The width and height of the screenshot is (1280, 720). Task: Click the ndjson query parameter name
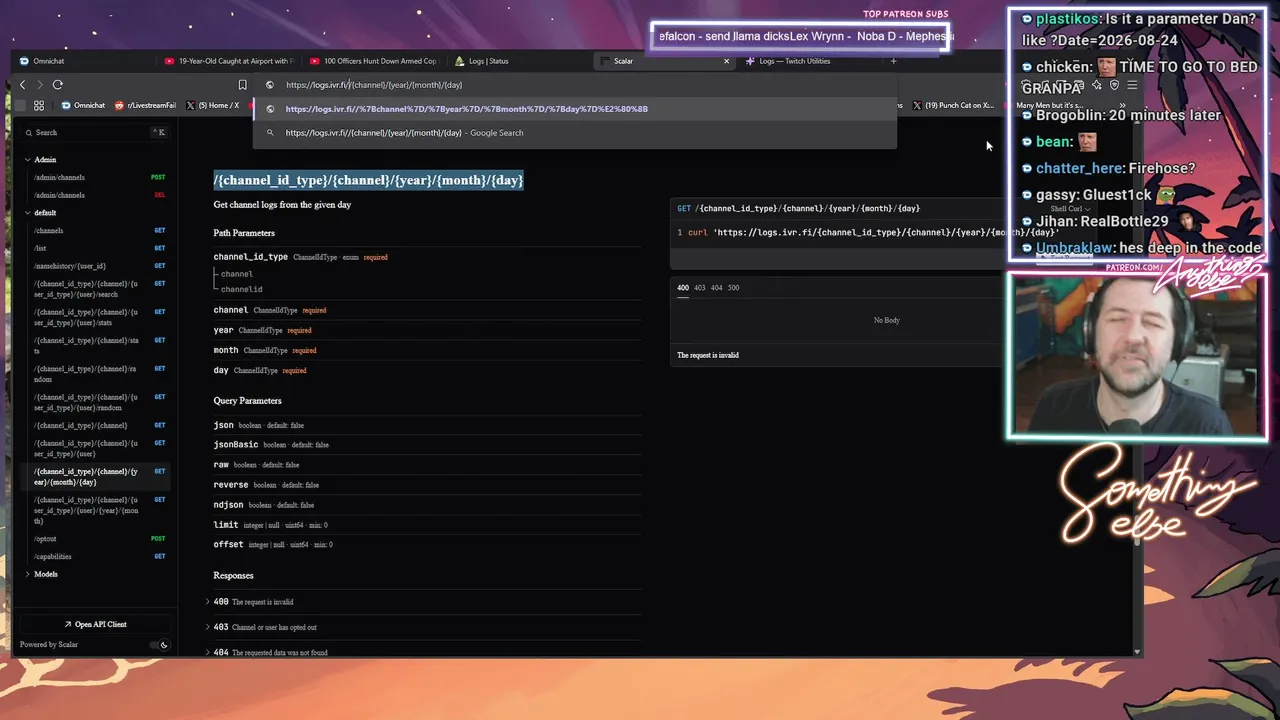coord(228,505)
